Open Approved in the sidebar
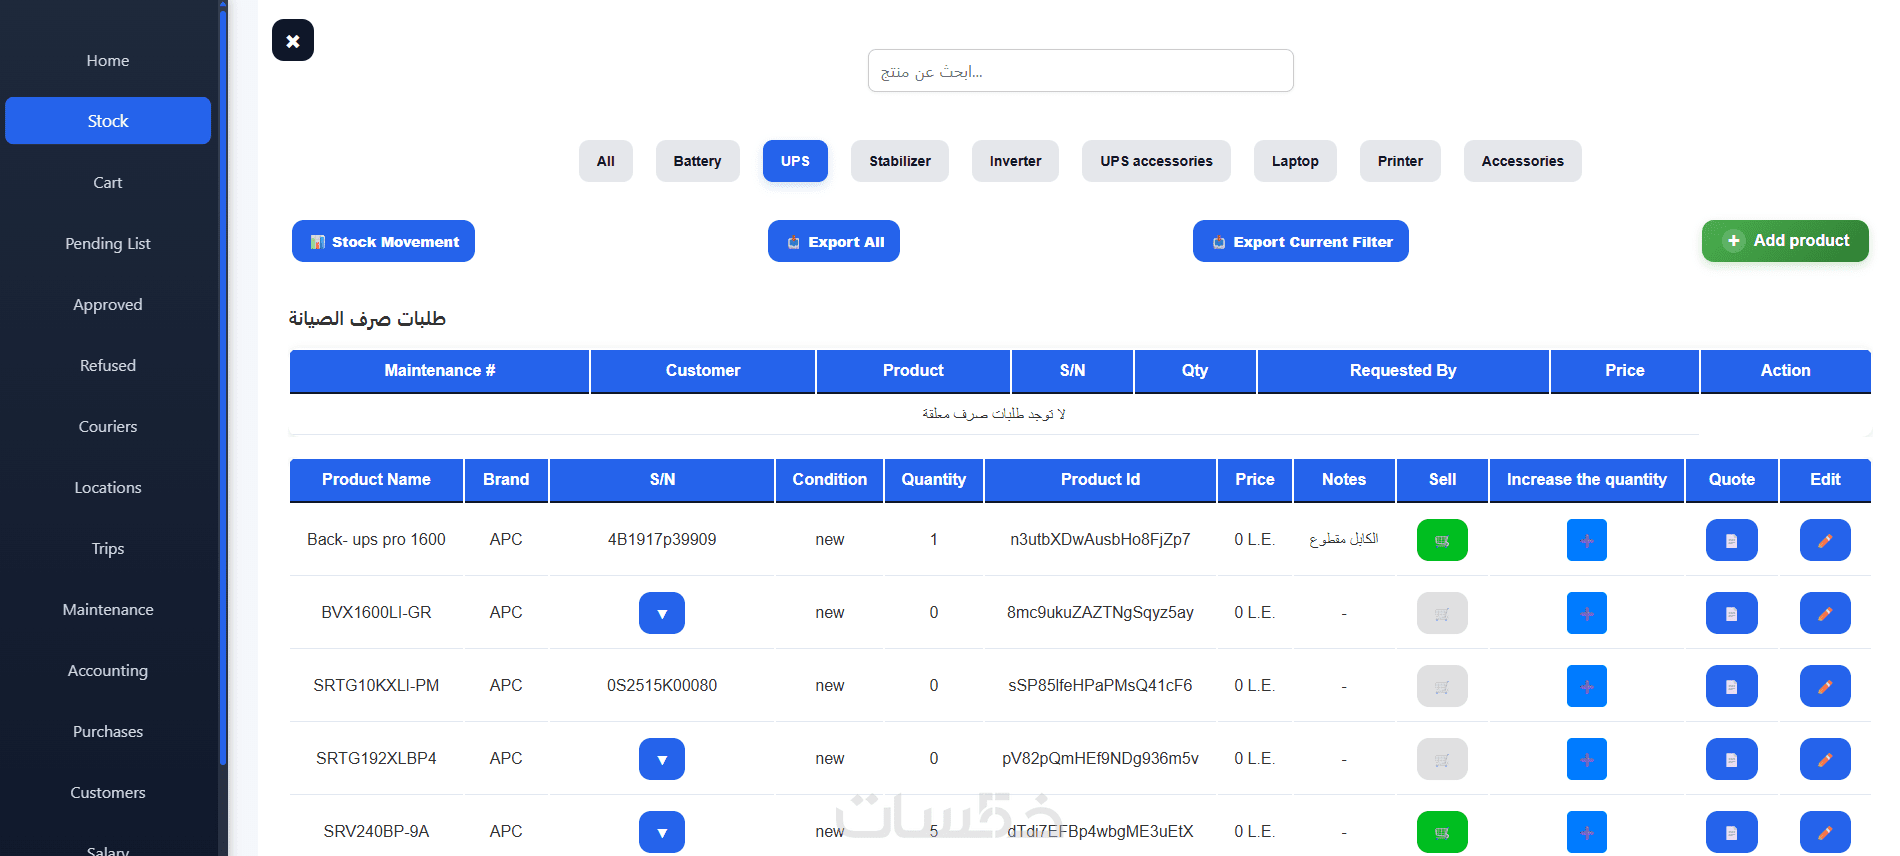Viewport: 1900px width, 856px height. pyautogui.click(x=108, y=304)
